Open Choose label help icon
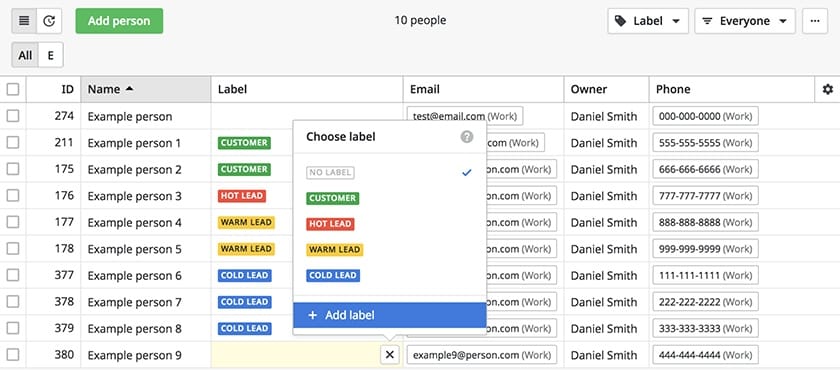840x370 pixels. [467, 137]
